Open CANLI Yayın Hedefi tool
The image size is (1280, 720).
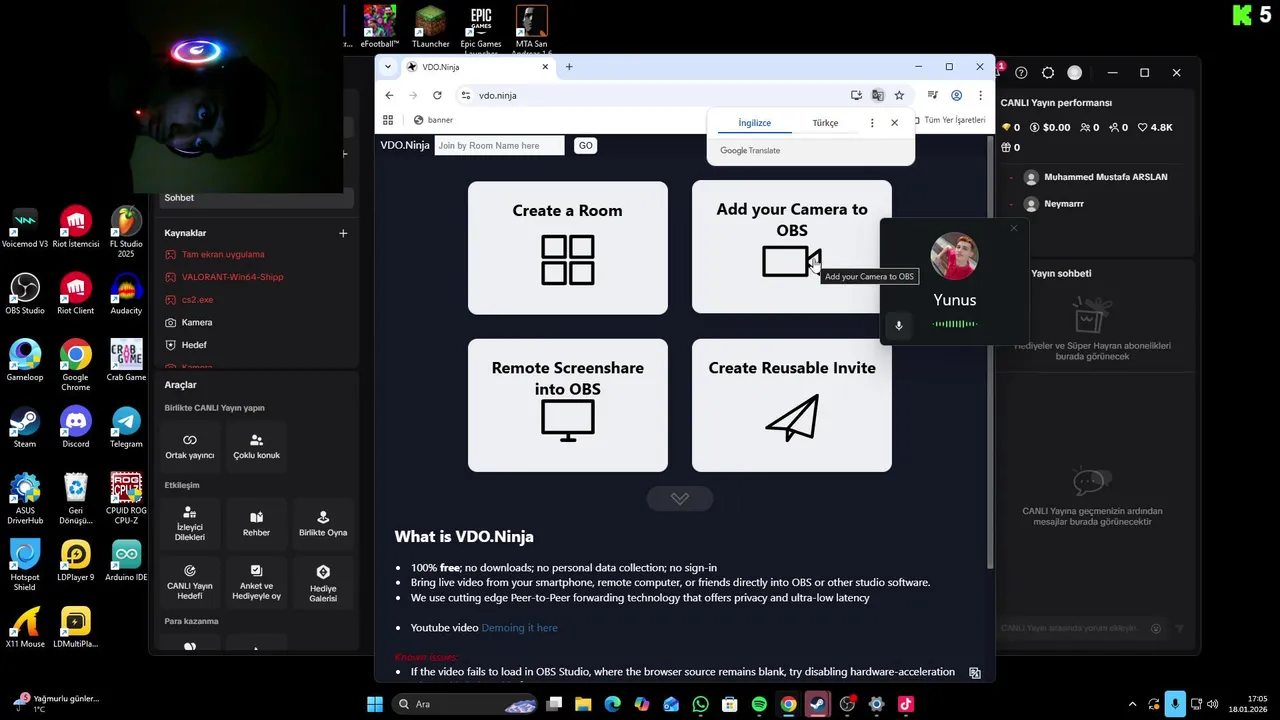[190, 582]
